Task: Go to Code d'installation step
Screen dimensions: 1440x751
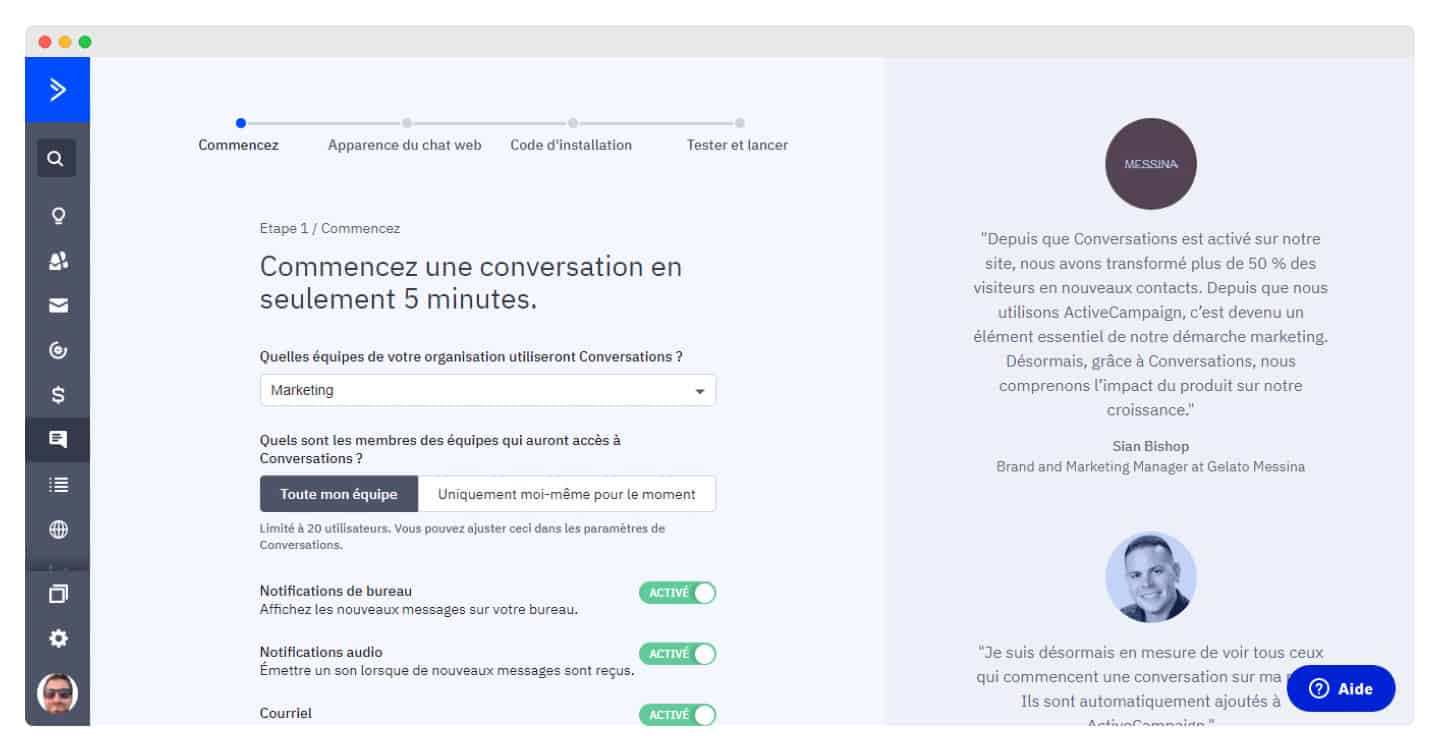Action: [571, 145]
